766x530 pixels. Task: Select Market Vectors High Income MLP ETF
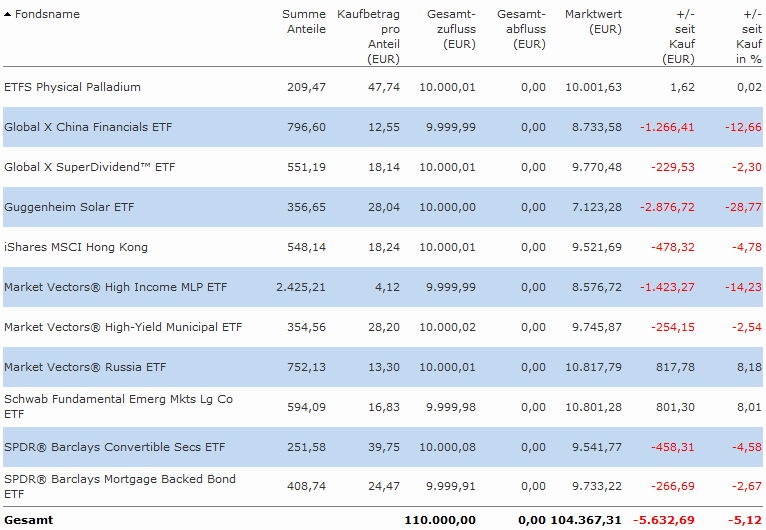[x=115, y=287]
